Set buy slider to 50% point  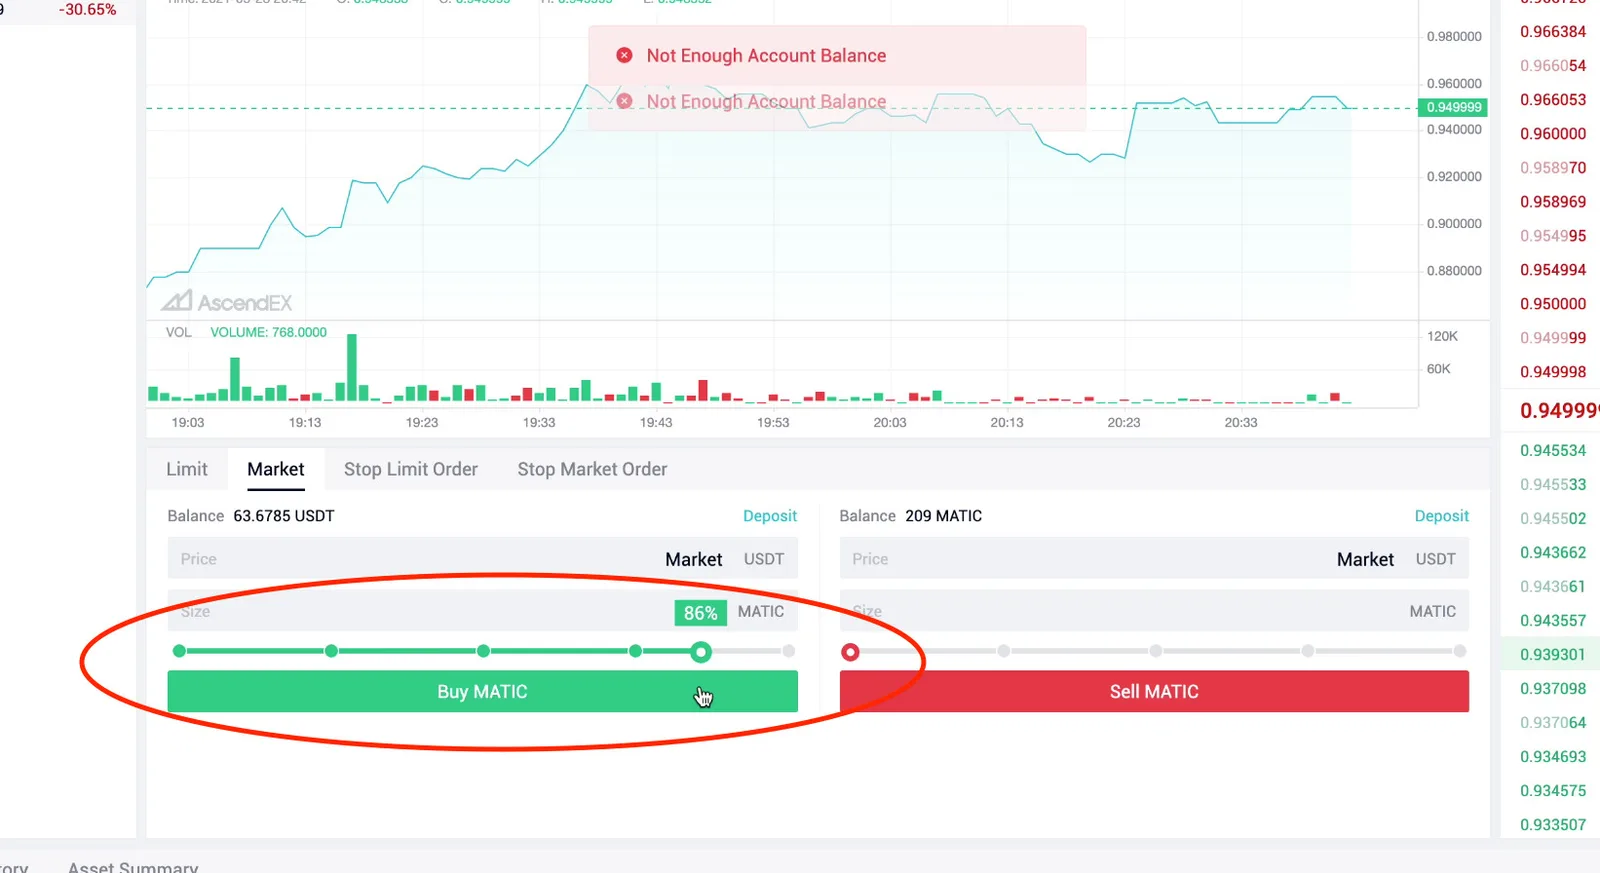click(483, 651)
